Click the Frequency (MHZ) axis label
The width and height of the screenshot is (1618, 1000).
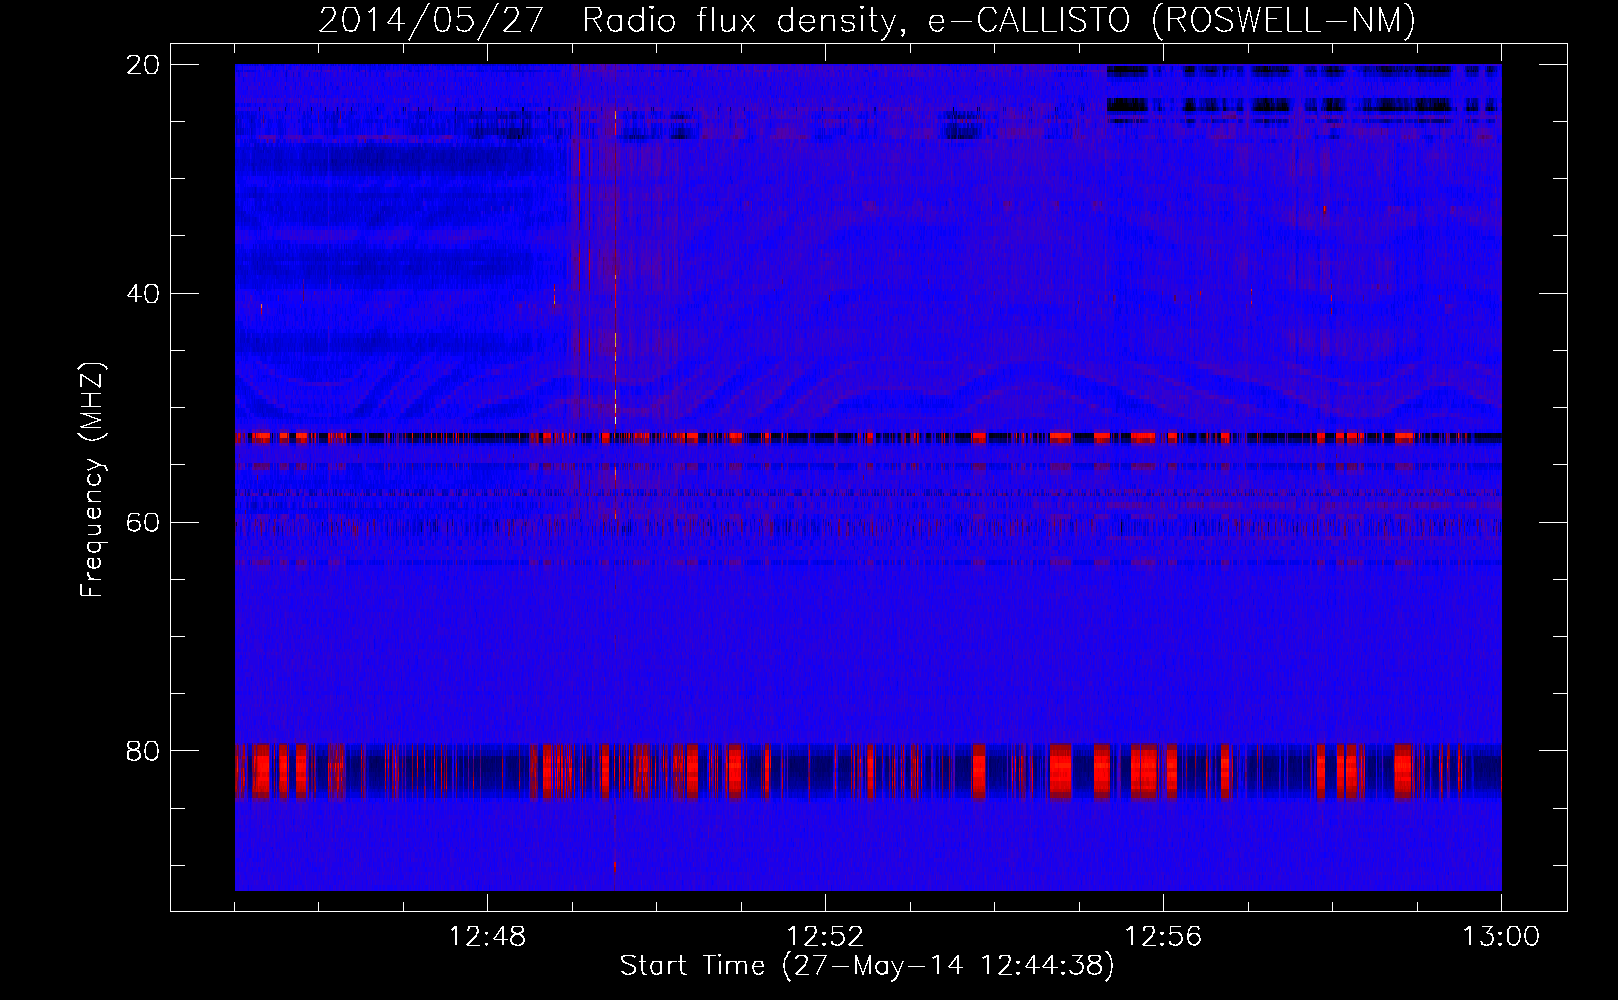[92, 480]
